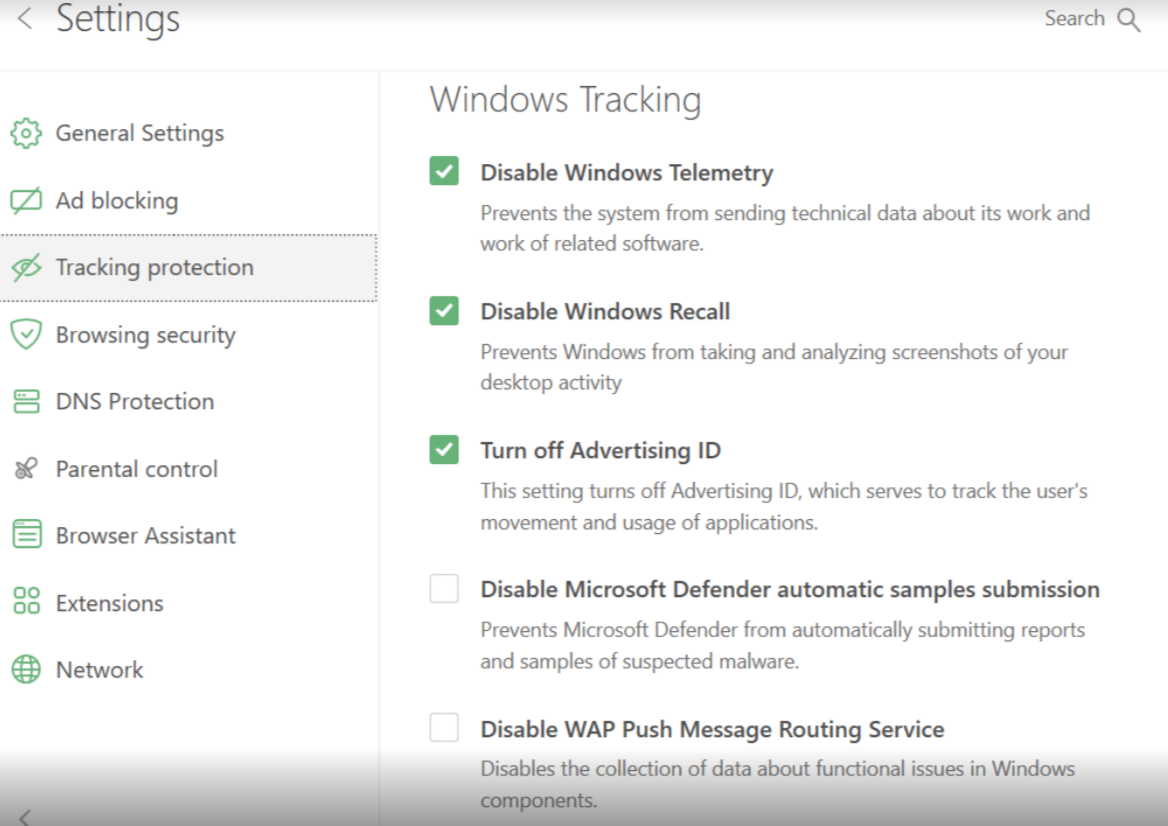Screen dimensions: 1168x826
Task: Click the Network globe icon
Action: click(x=26, y=669)
